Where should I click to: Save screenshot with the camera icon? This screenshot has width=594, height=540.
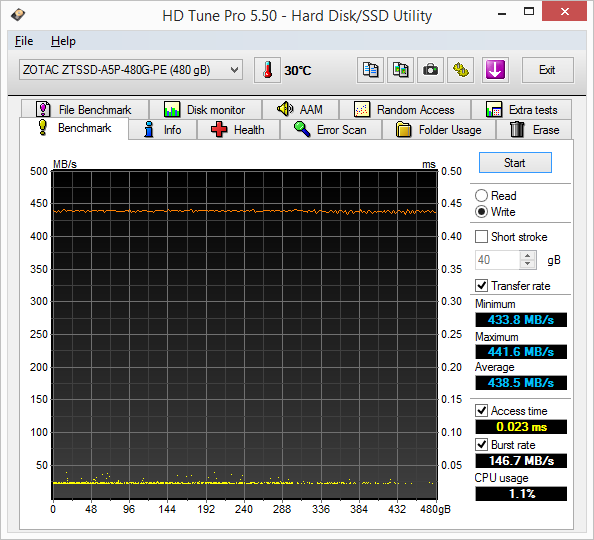tap(430, 70)
